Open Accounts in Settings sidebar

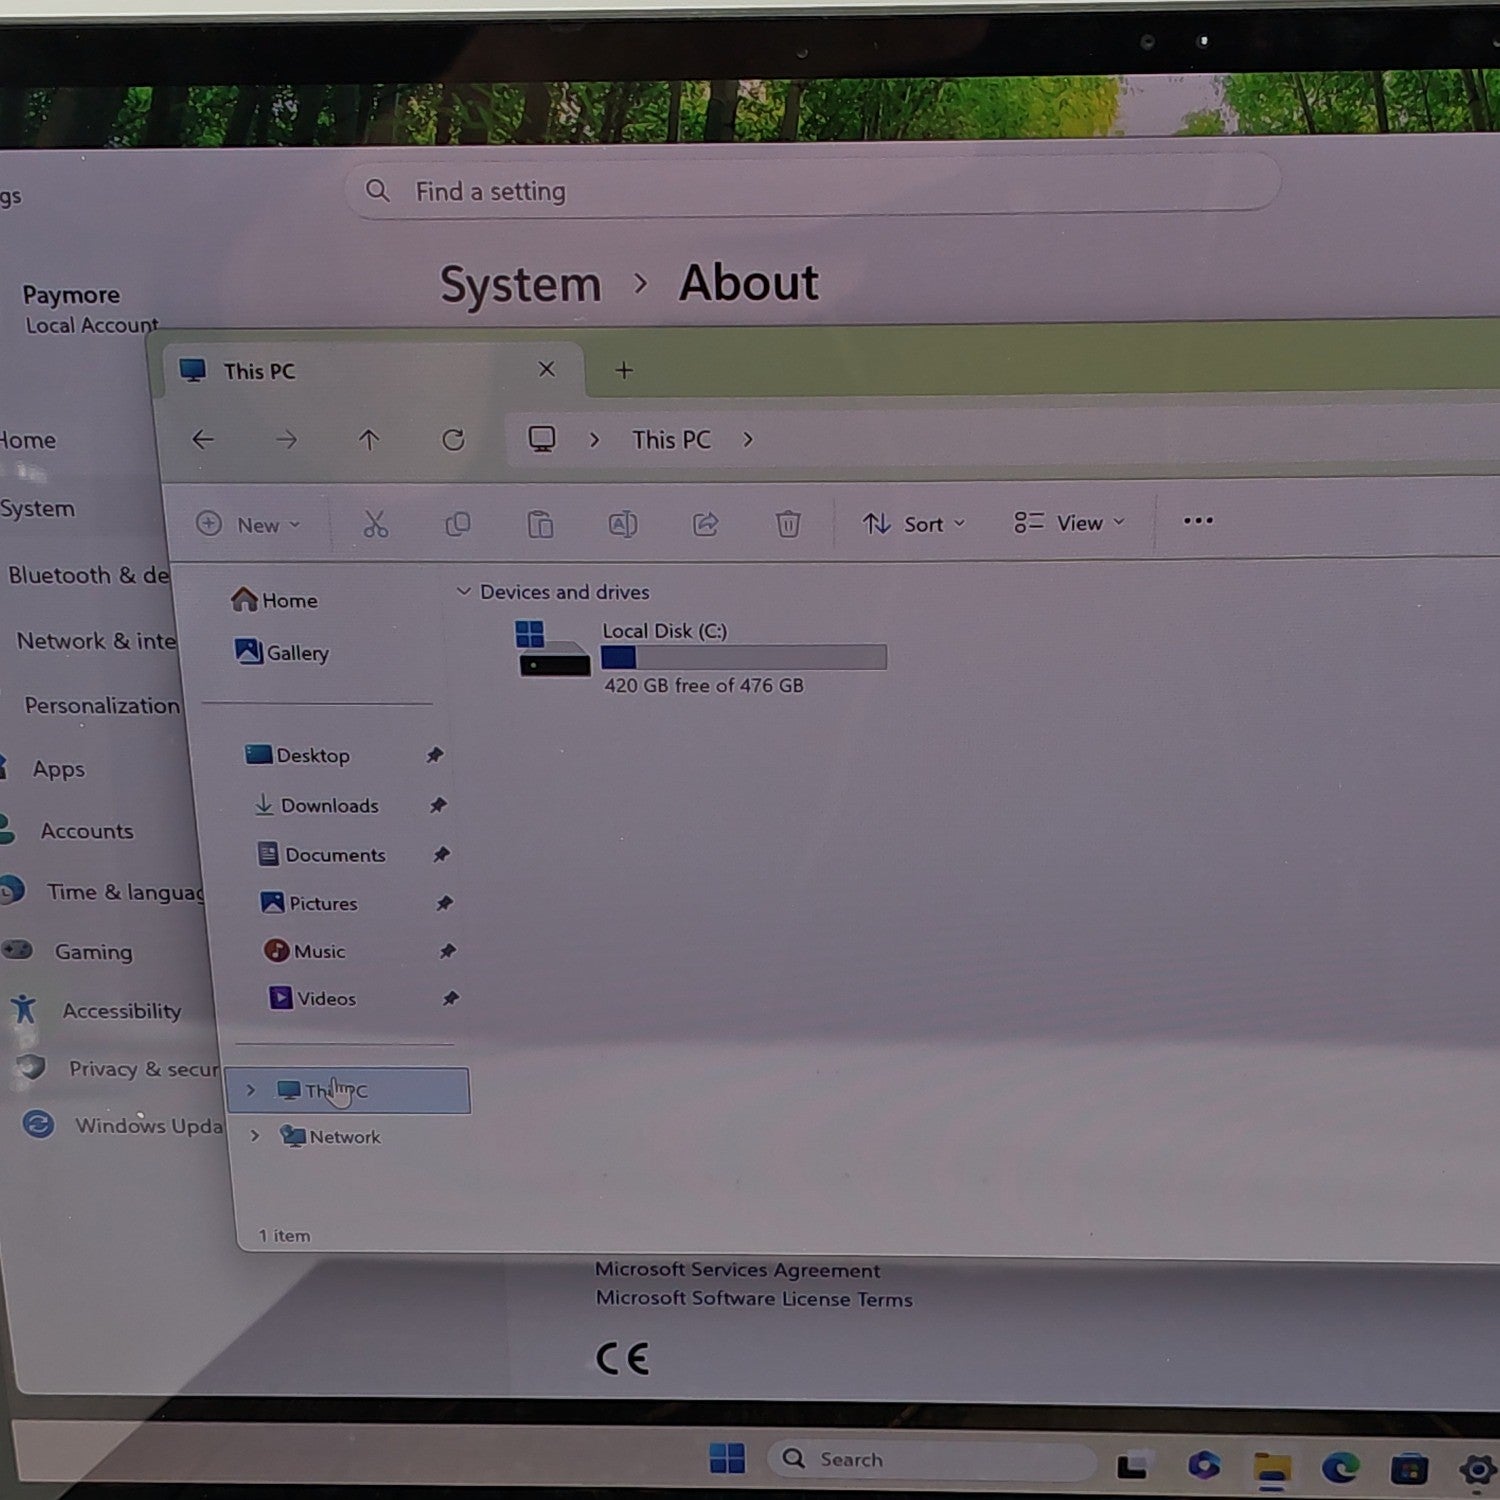tap(87, 831)
